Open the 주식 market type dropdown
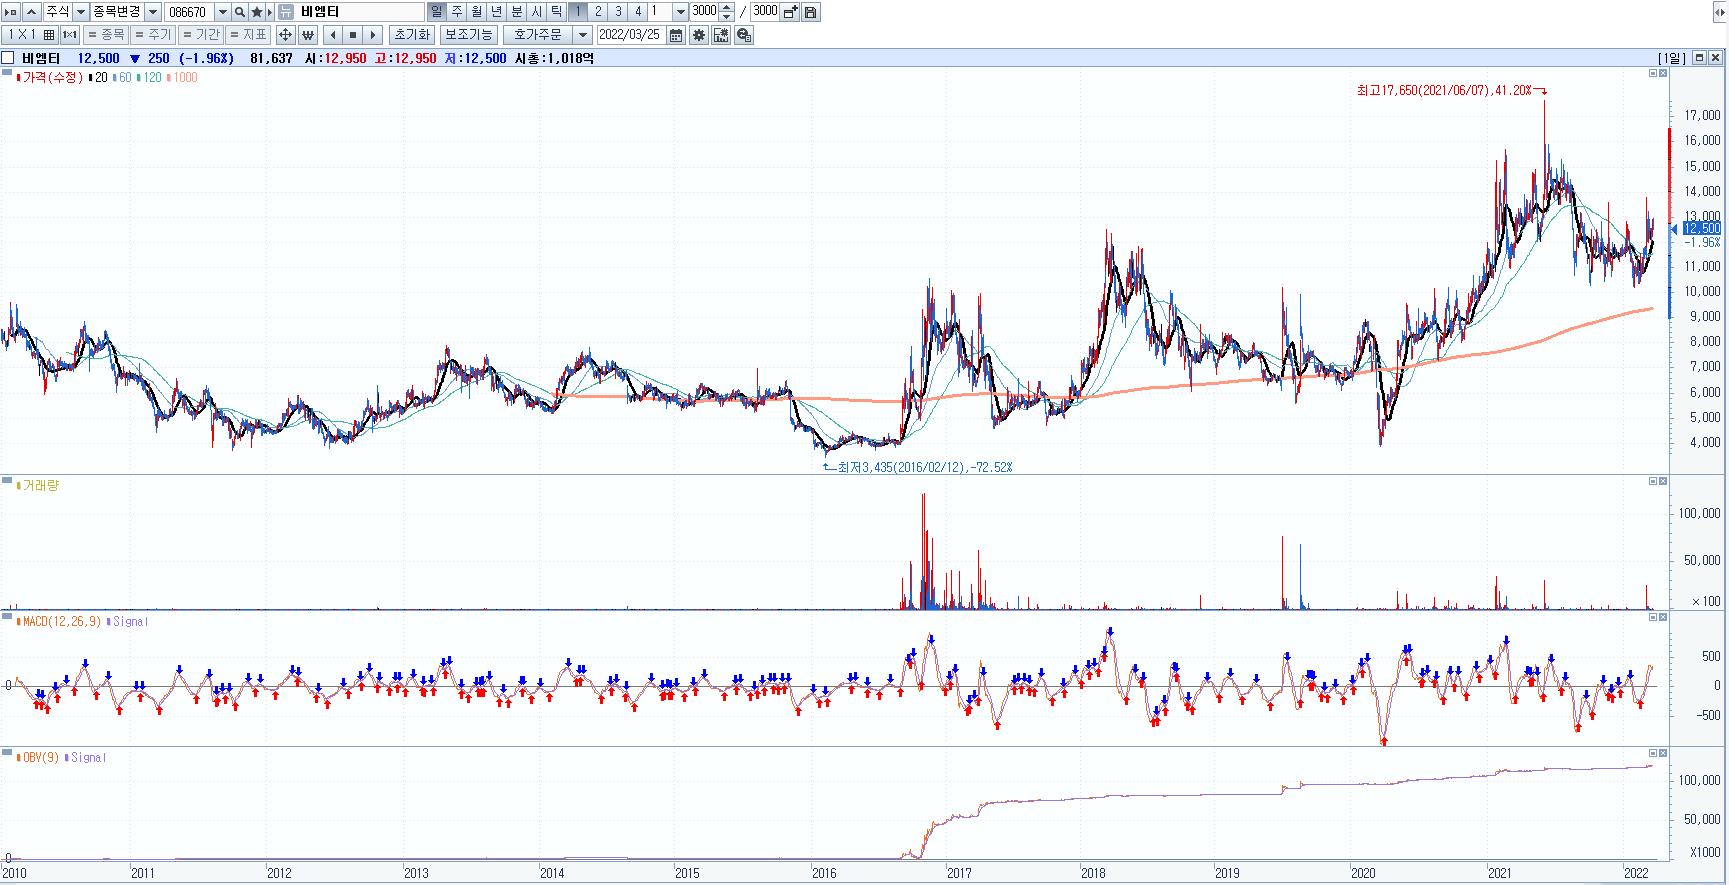This screenshot has height=885, width=1729. tap(81, 12)
